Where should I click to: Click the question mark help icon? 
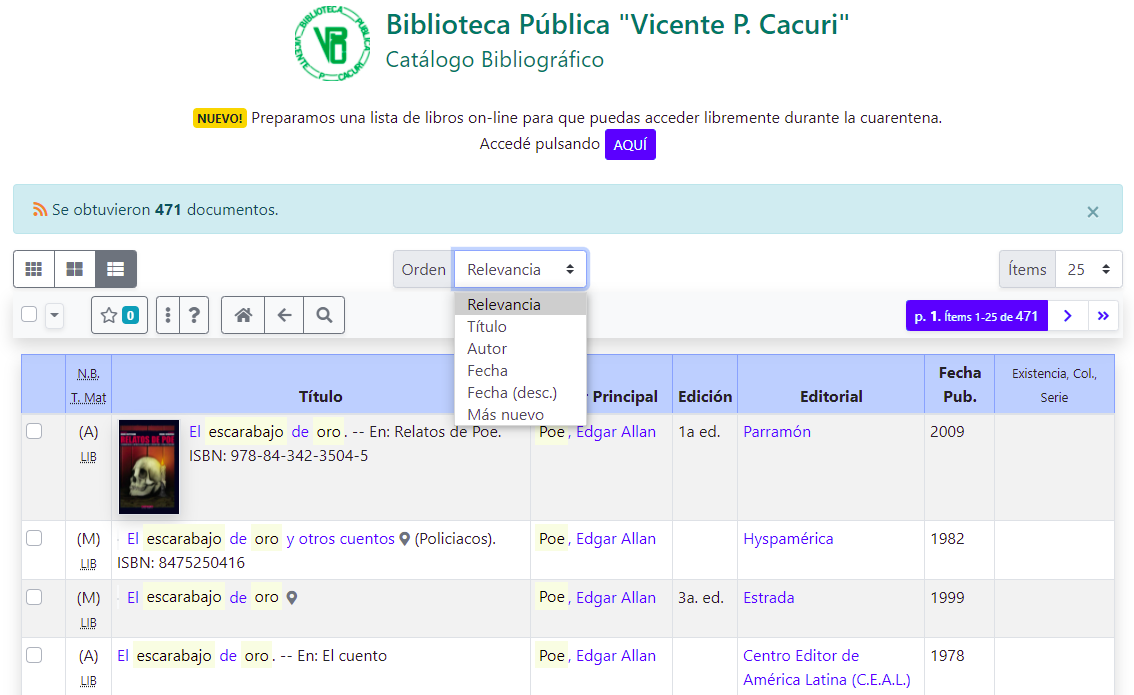pos(194,315)
